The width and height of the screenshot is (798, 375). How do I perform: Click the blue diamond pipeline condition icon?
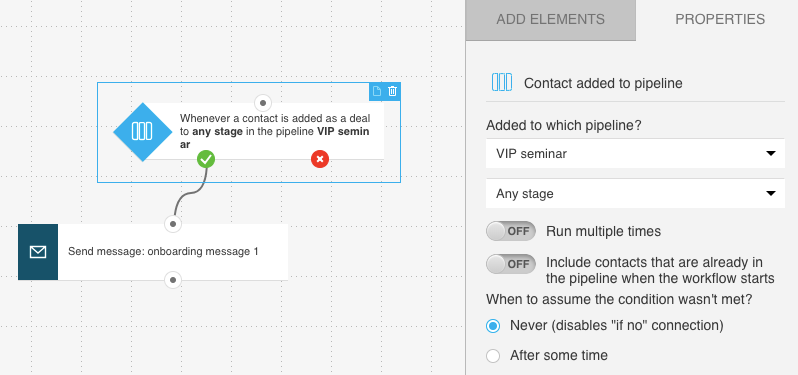[142, 131]
